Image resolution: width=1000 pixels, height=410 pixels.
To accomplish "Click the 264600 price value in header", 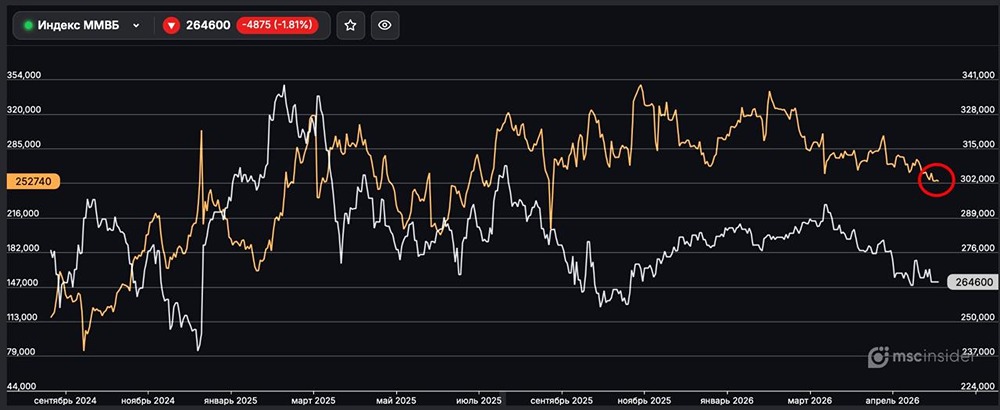I will point(208,26).
